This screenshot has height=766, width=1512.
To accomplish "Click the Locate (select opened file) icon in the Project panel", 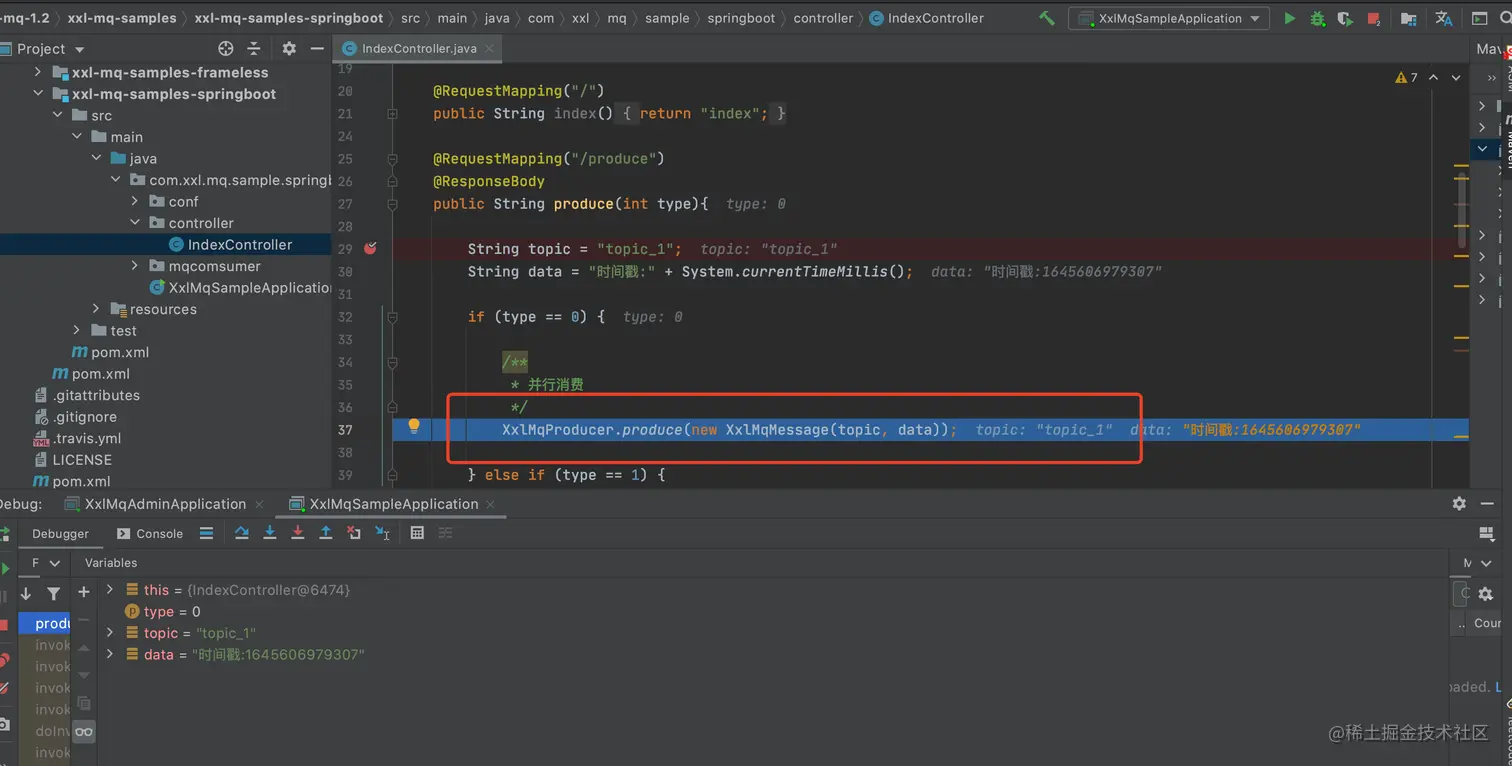I will [x=225, y=48].
